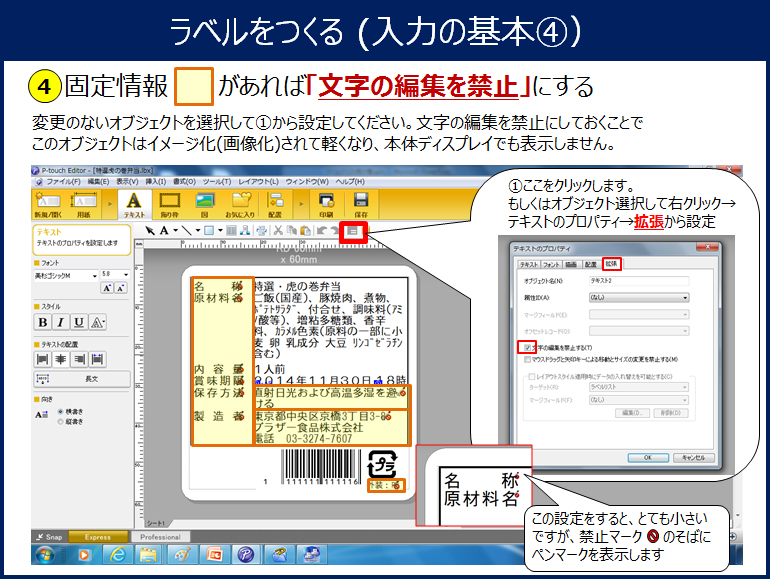Viewport: 770px width, 579px height.
Task: Toggle レイアウトスタイル適用時 data swap checkbox
Action: point(531,377)
